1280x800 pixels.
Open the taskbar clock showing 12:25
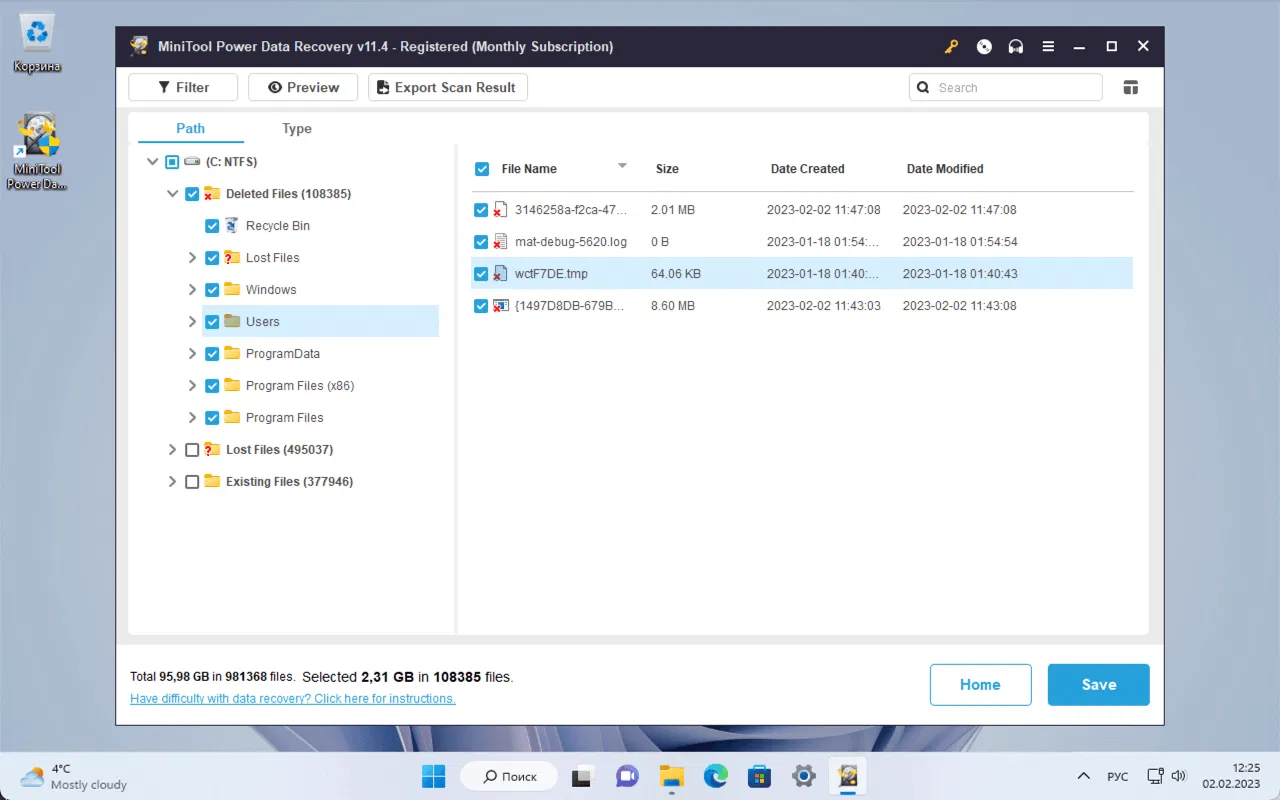click(x=1231, y=776)
